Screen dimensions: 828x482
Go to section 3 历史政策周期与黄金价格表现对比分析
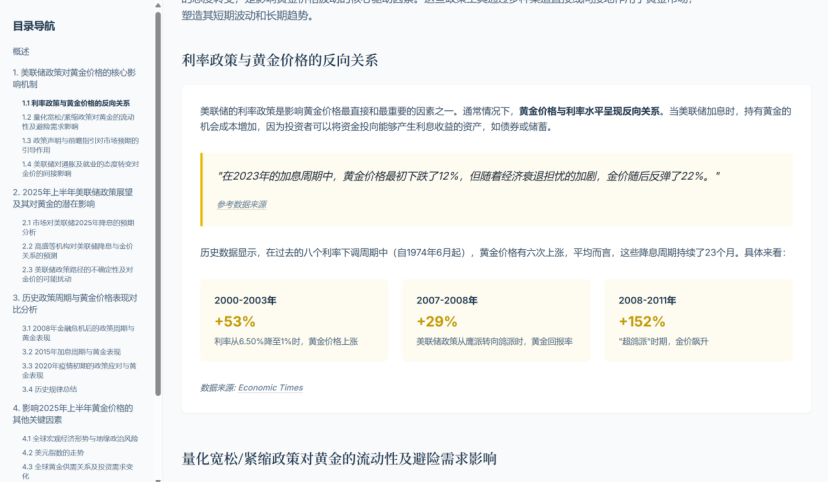pos(75,303)
